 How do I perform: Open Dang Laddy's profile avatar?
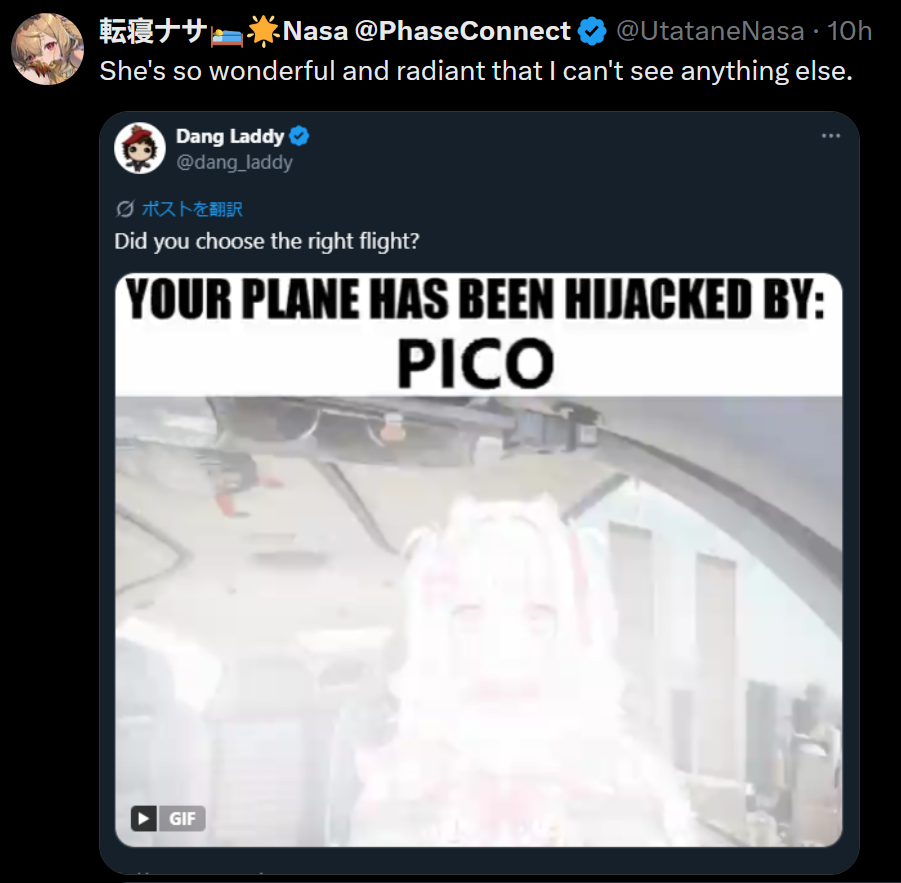click(x=140, y=148)
